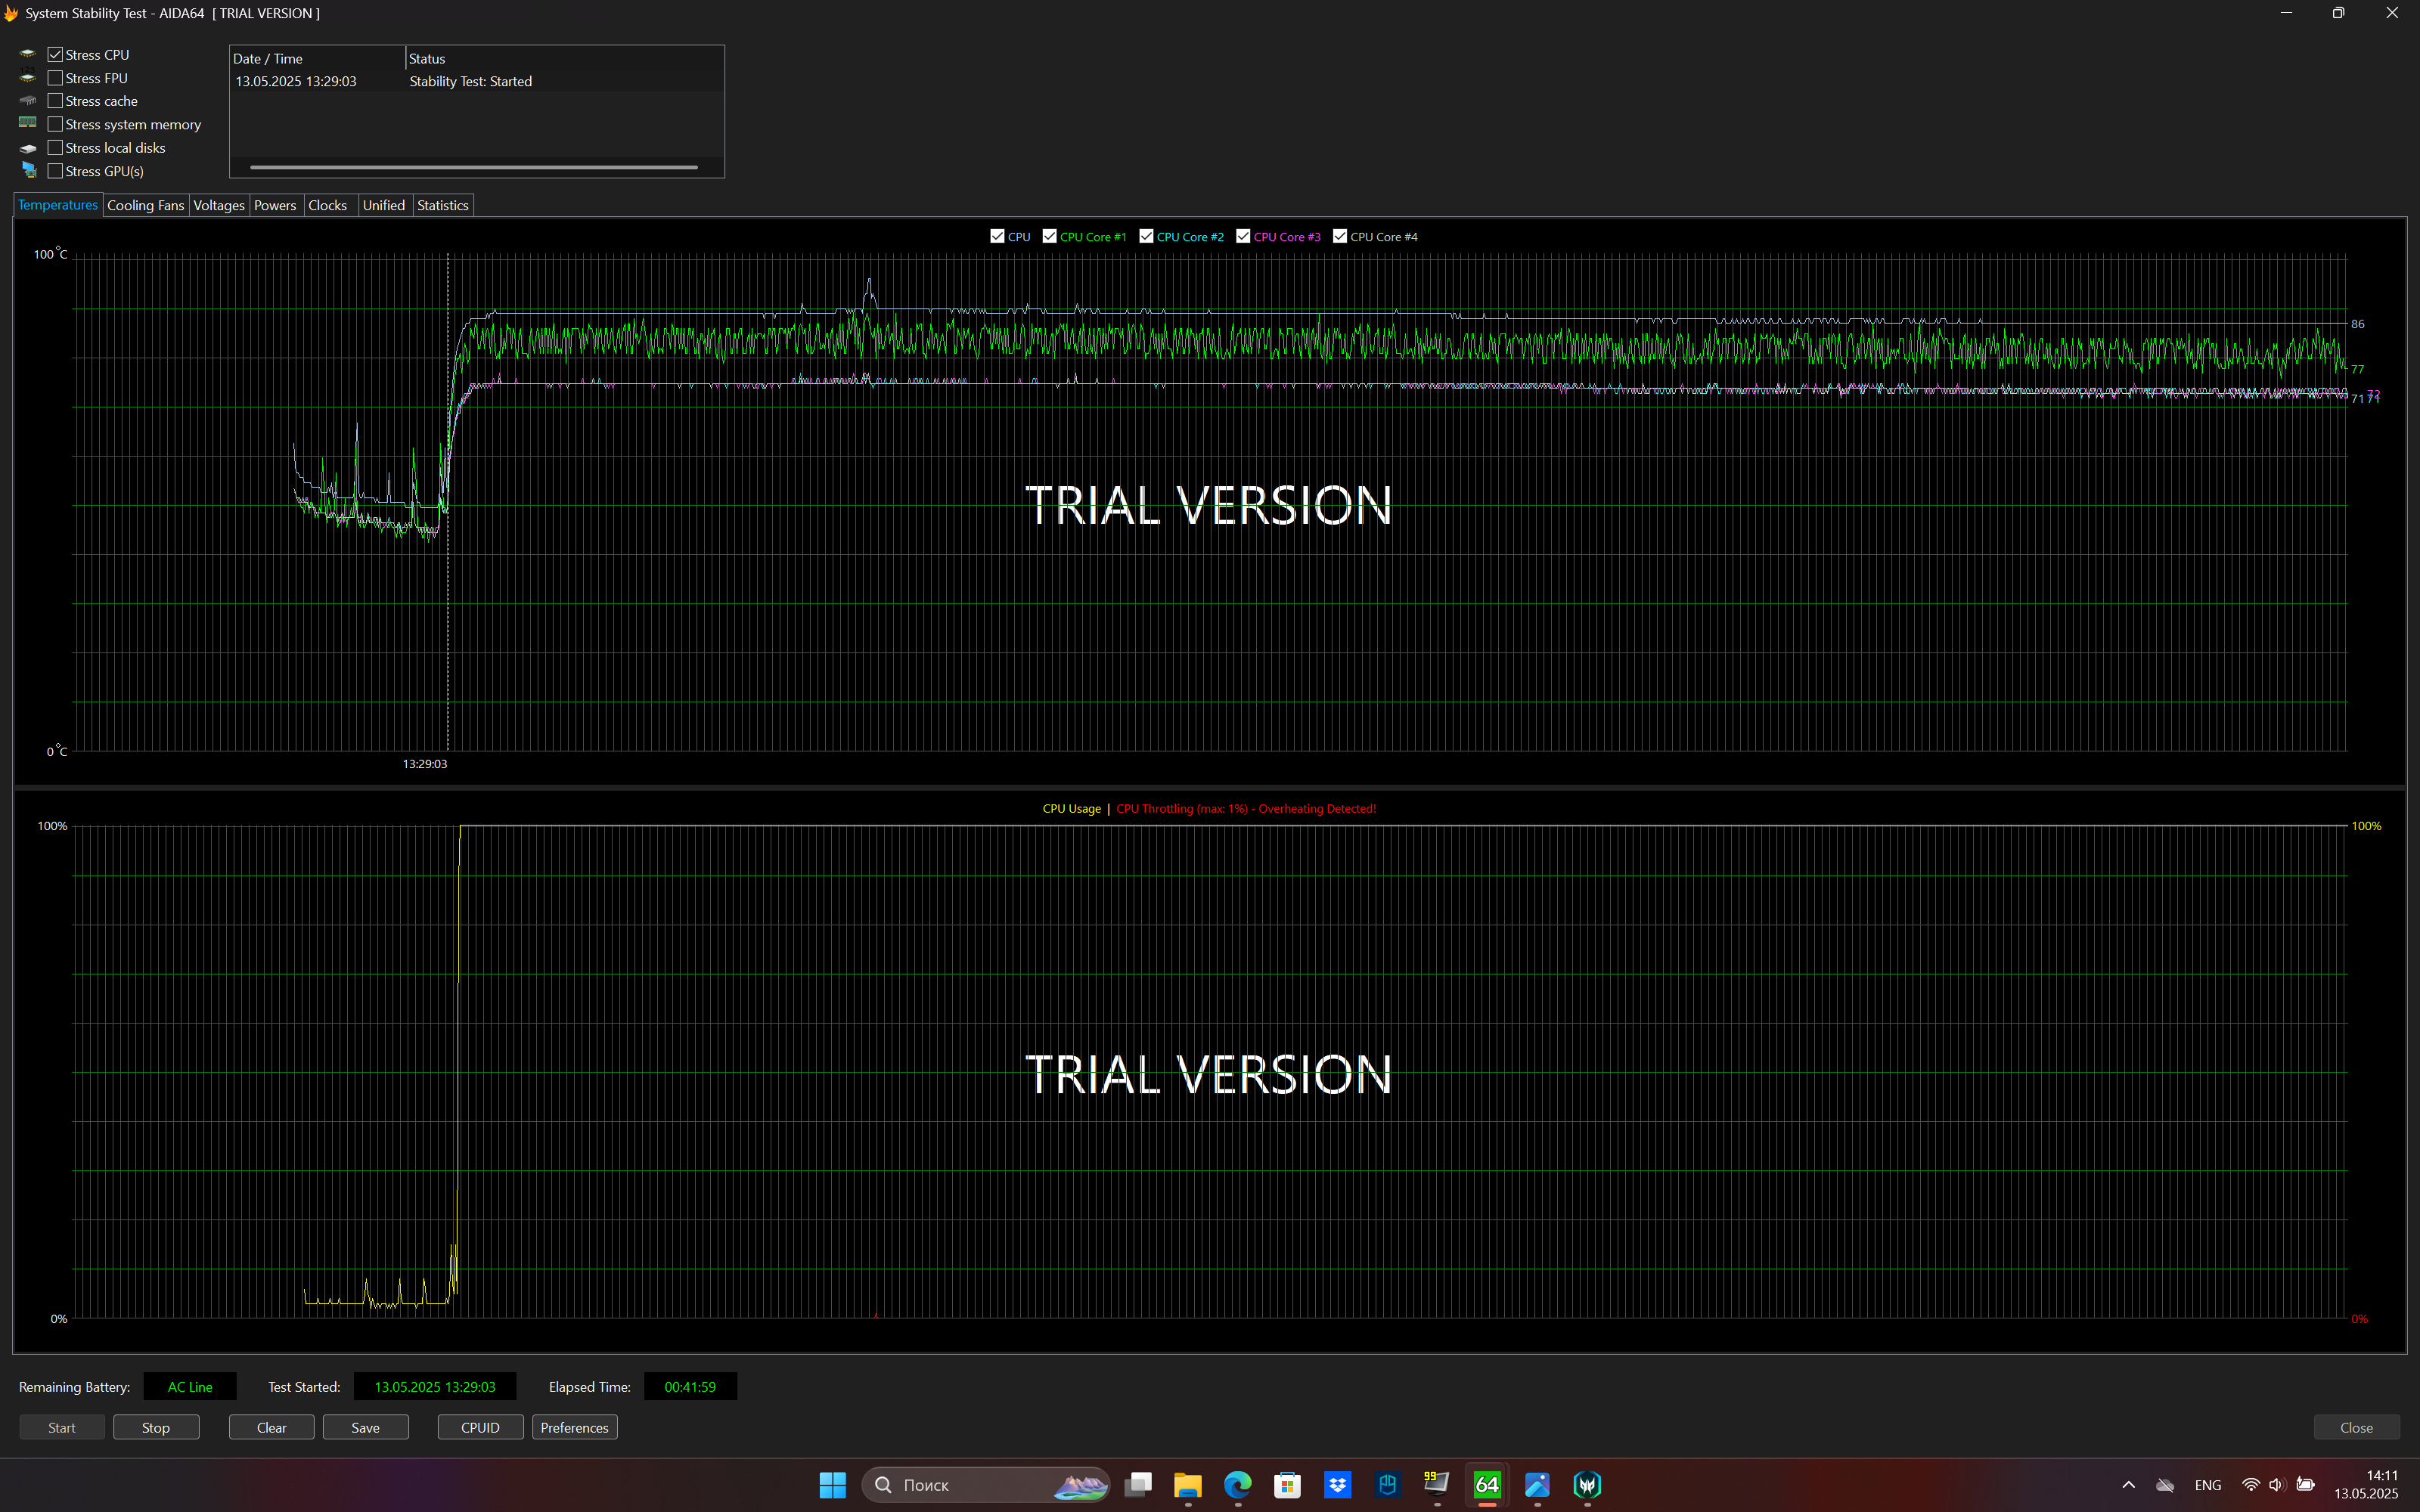The height and width of the screenshot is (1512, 2420).
Task: Open Dropbox from taskbar
Action: [1338, 1484]
